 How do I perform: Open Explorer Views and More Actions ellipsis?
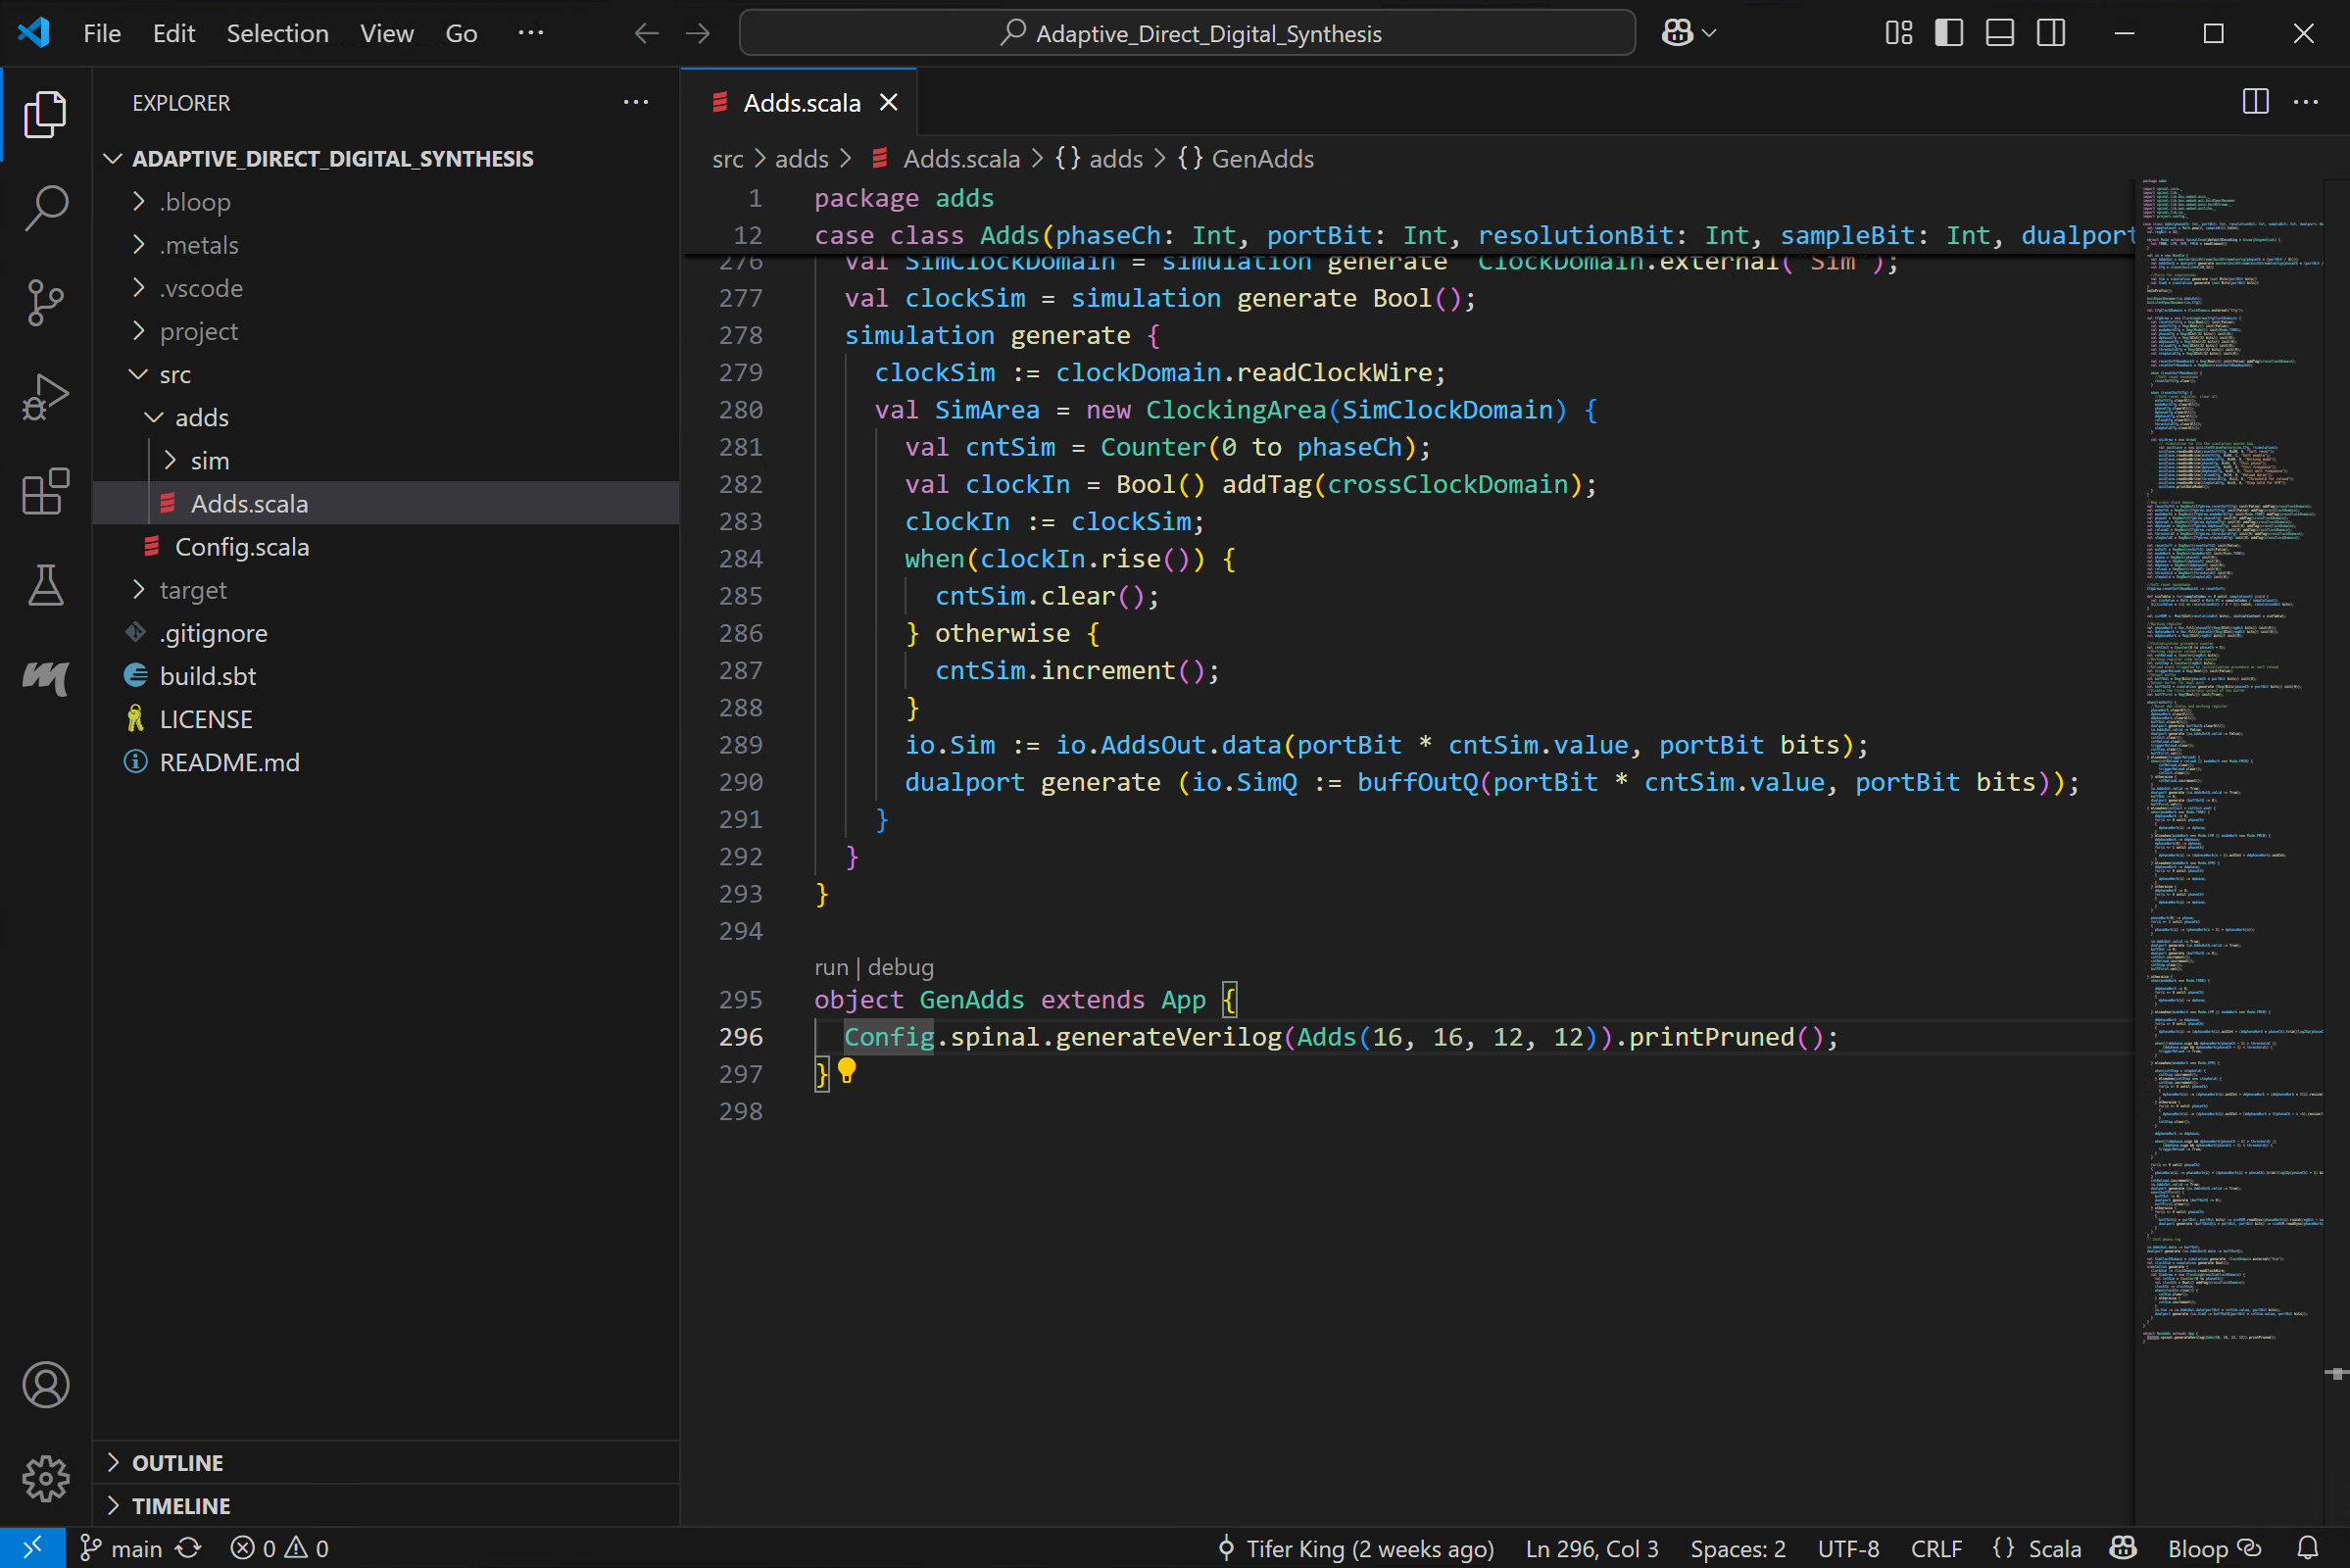tap(636, 102)
